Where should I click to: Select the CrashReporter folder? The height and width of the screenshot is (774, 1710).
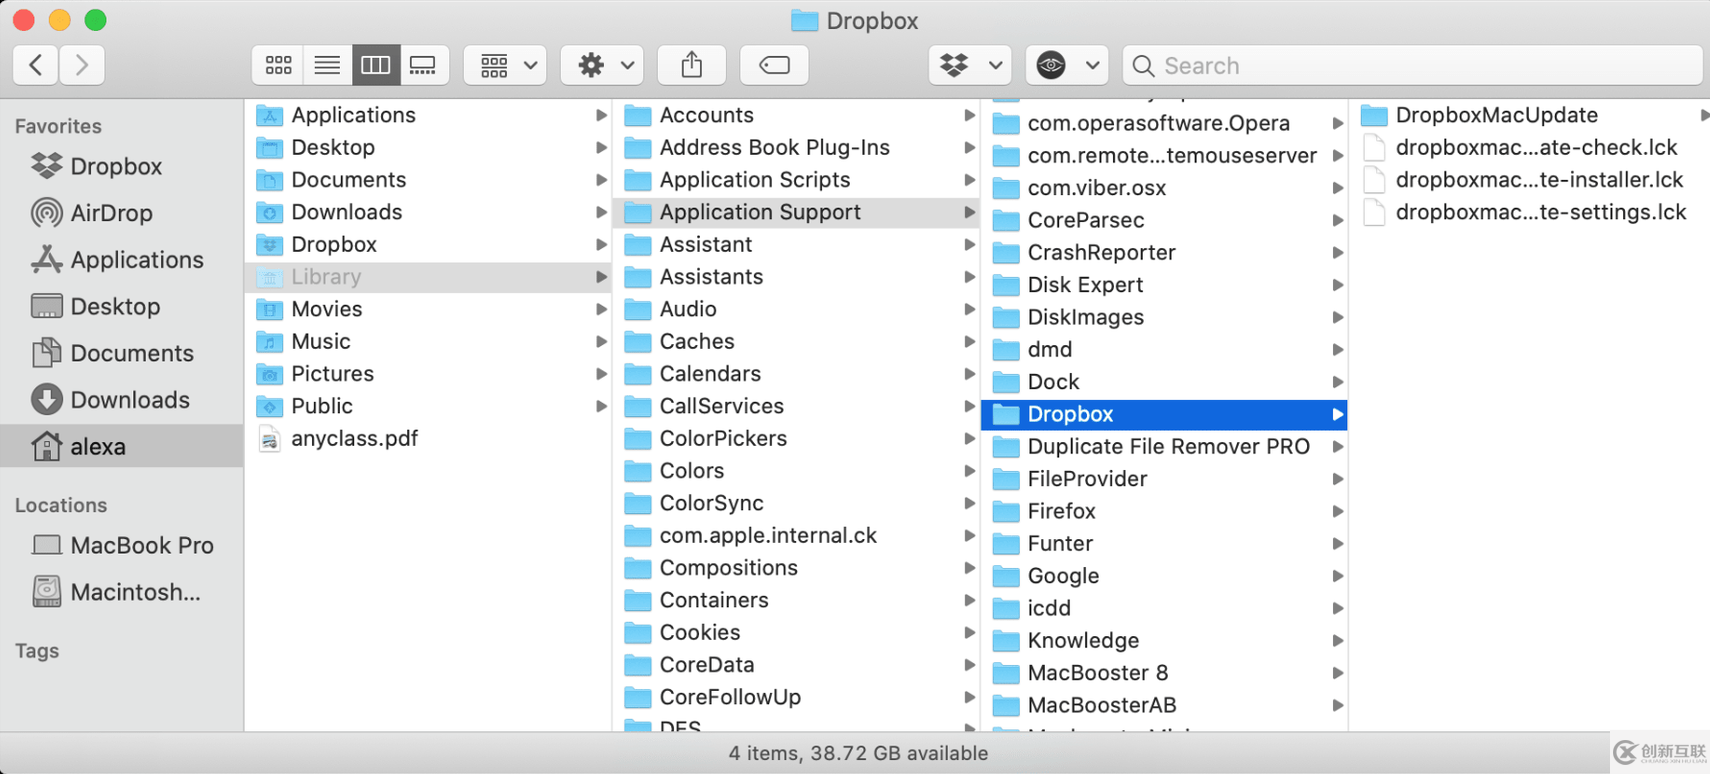[1165, 252]
